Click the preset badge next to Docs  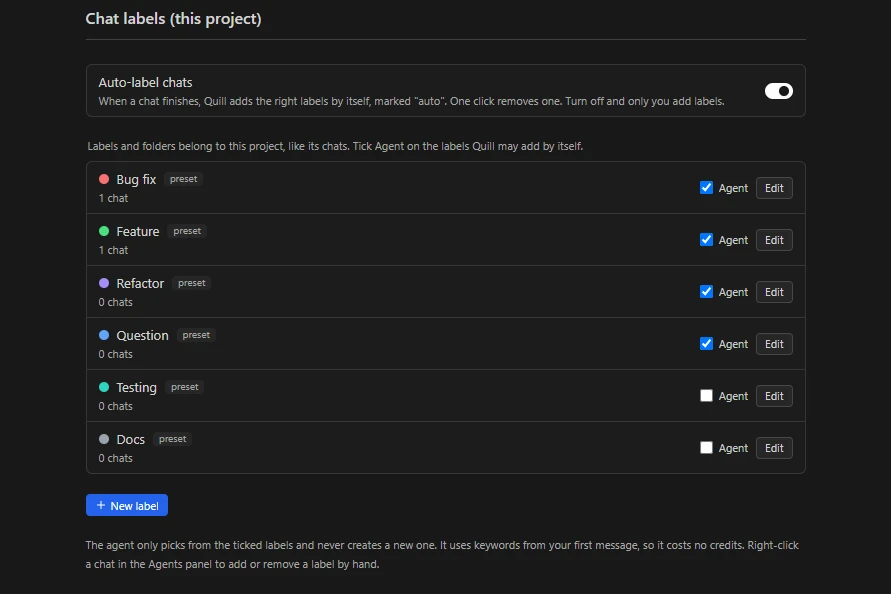[x=172, y=439]
